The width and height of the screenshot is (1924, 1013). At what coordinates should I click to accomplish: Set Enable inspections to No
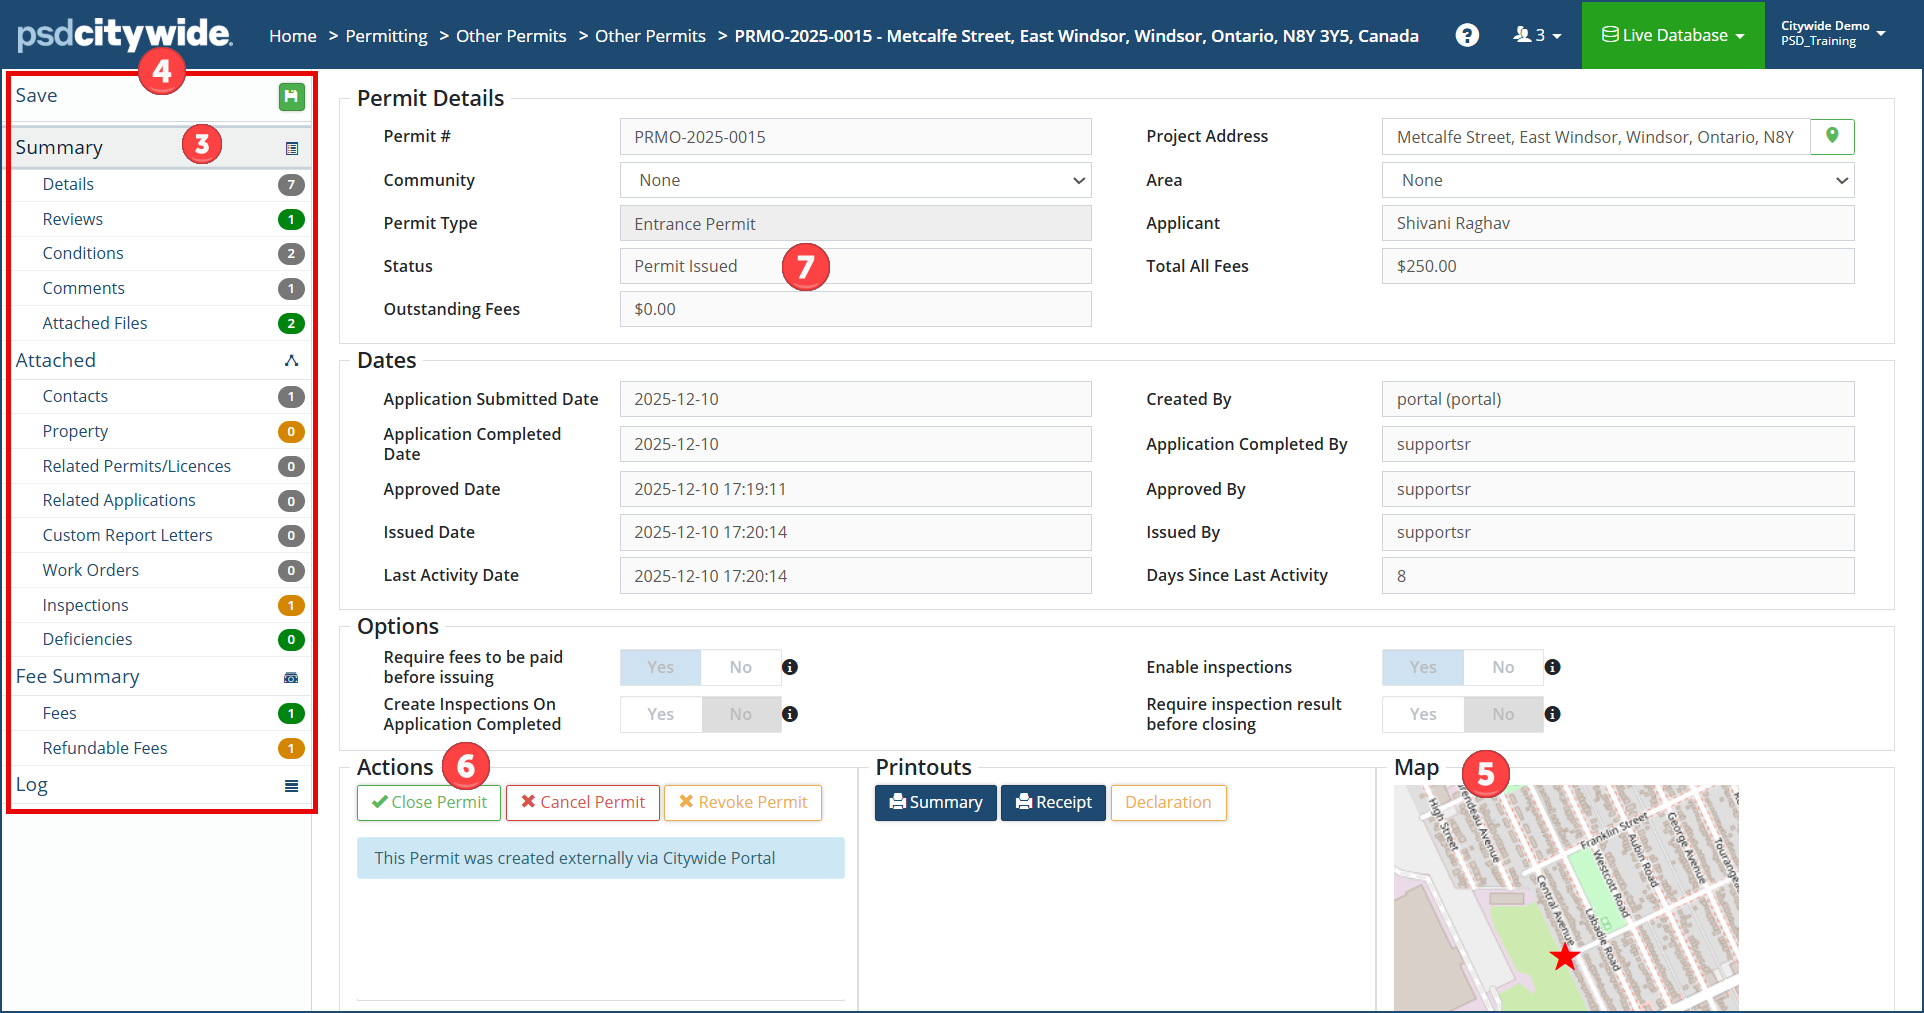[1502, 667]
